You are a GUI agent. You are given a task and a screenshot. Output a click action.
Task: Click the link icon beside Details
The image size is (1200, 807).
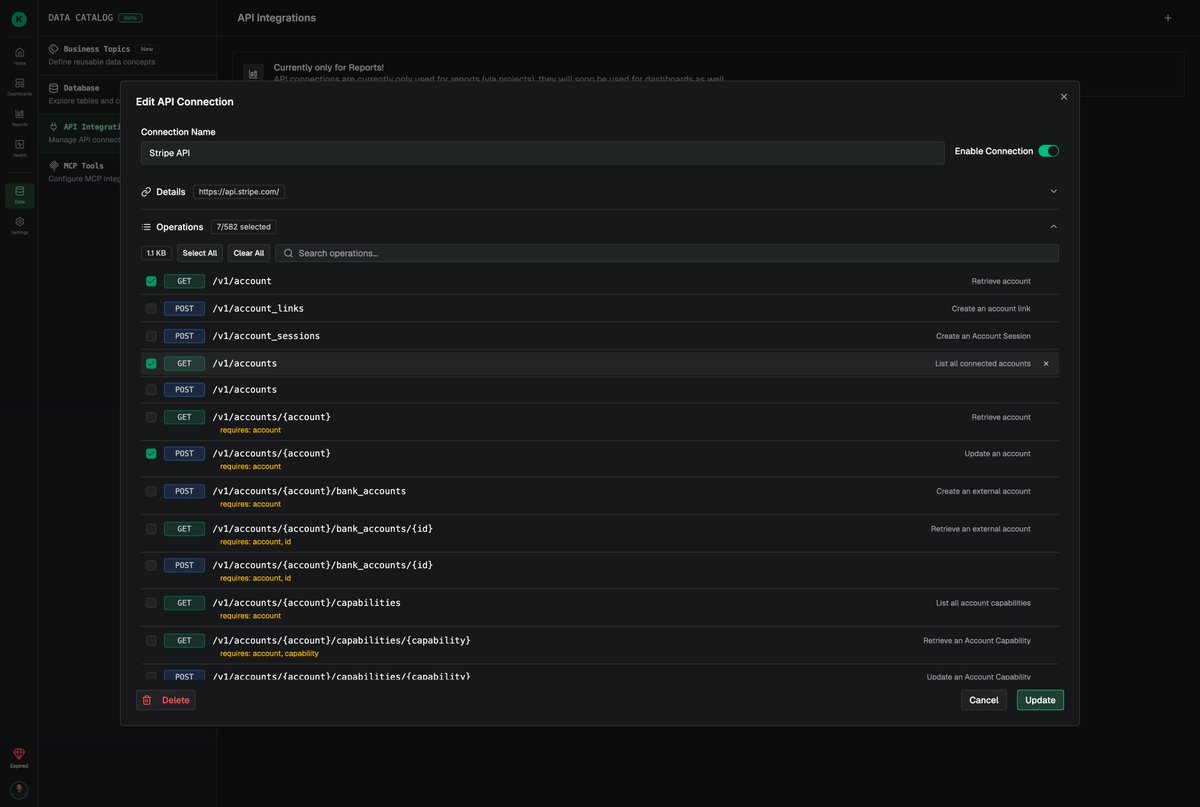146,192
